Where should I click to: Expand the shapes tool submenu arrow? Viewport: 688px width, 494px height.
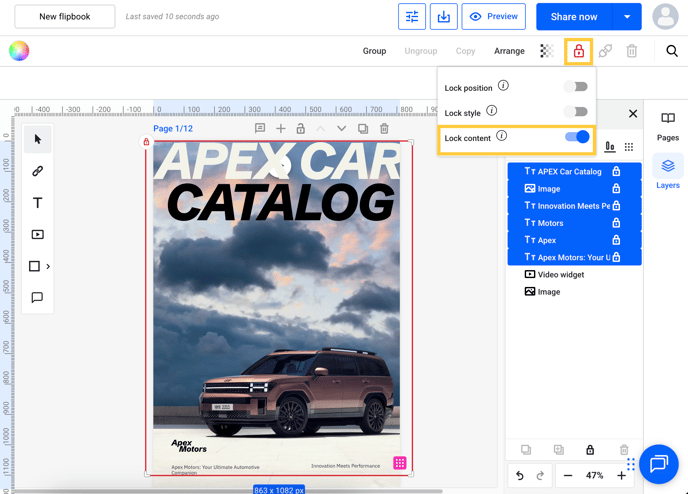coord(48,267)
